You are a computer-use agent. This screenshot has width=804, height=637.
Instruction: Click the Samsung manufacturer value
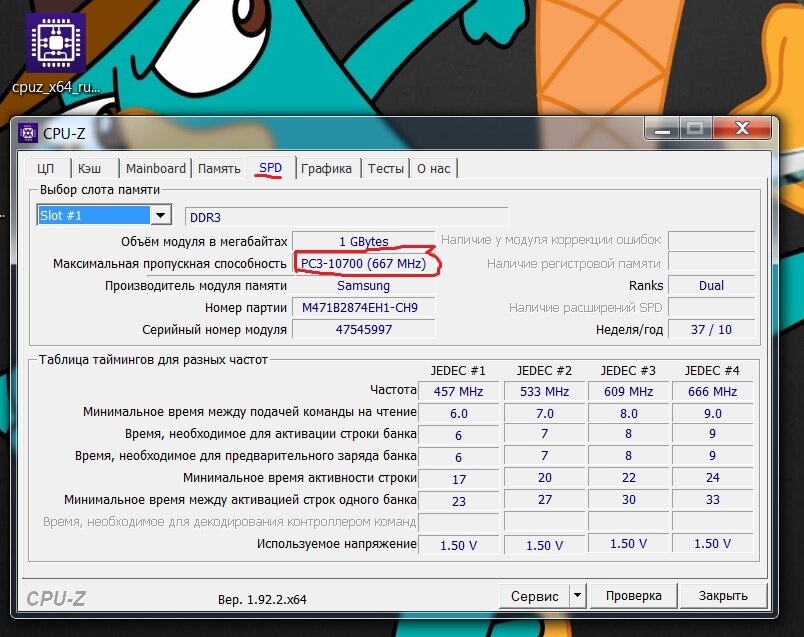[364, 285]
